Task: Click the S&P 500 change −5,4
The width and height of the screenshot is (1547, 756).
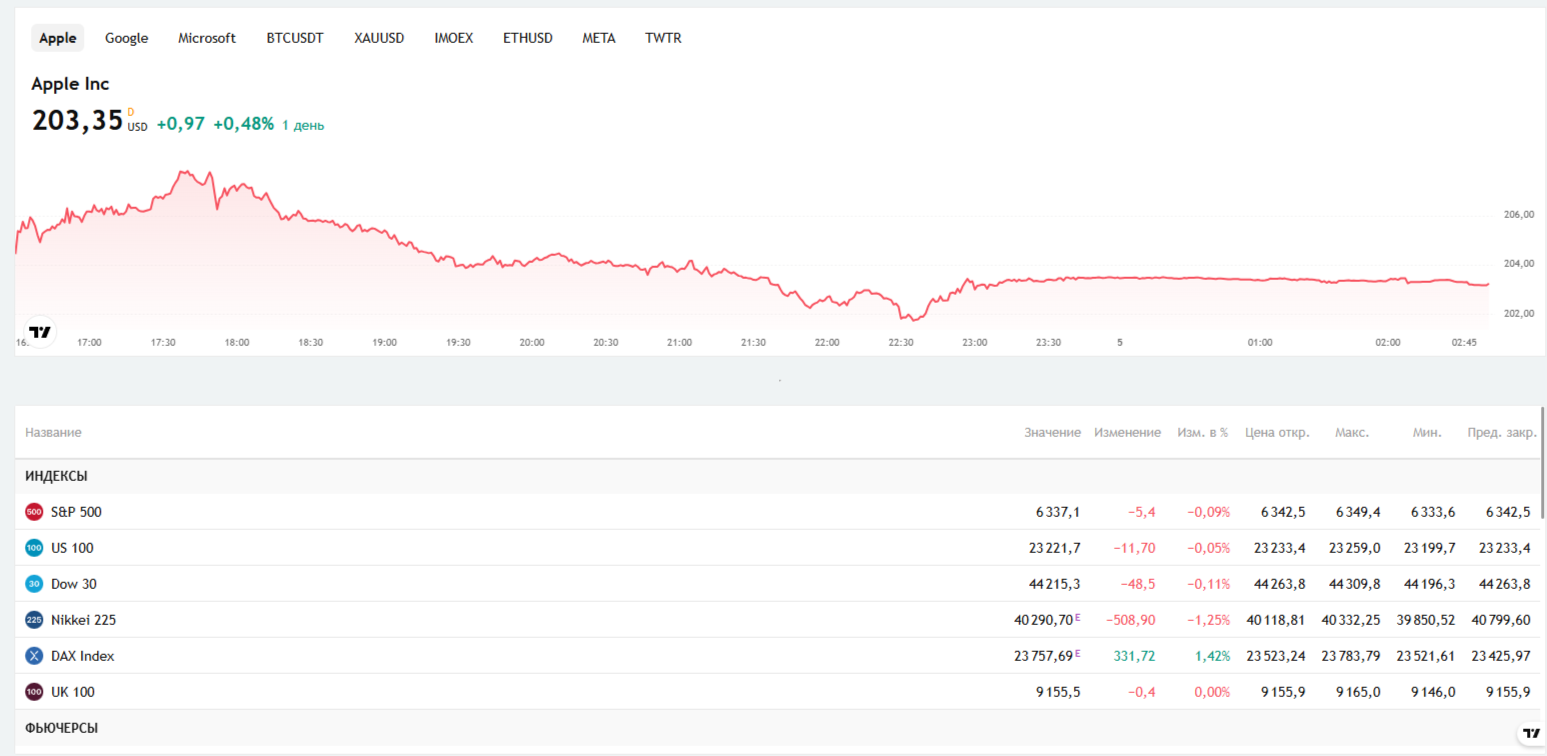Action: (1141, 512)
